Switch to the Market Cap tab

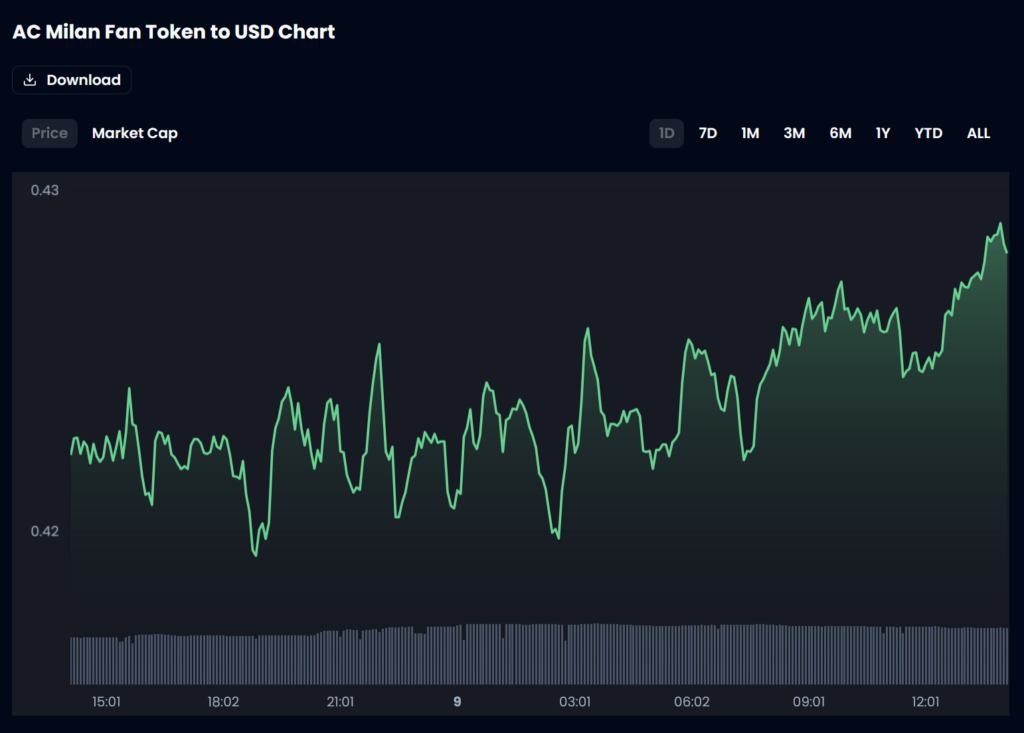point(135,133)
